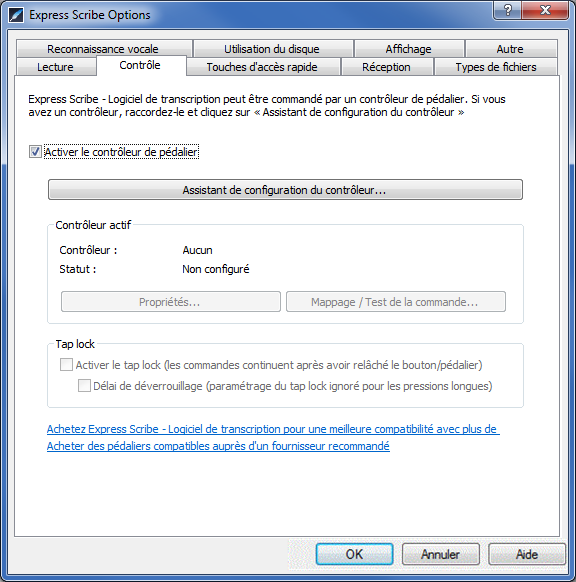
Task: Switch to Touches d'accès rapide tab
Action: pos(262,67)
